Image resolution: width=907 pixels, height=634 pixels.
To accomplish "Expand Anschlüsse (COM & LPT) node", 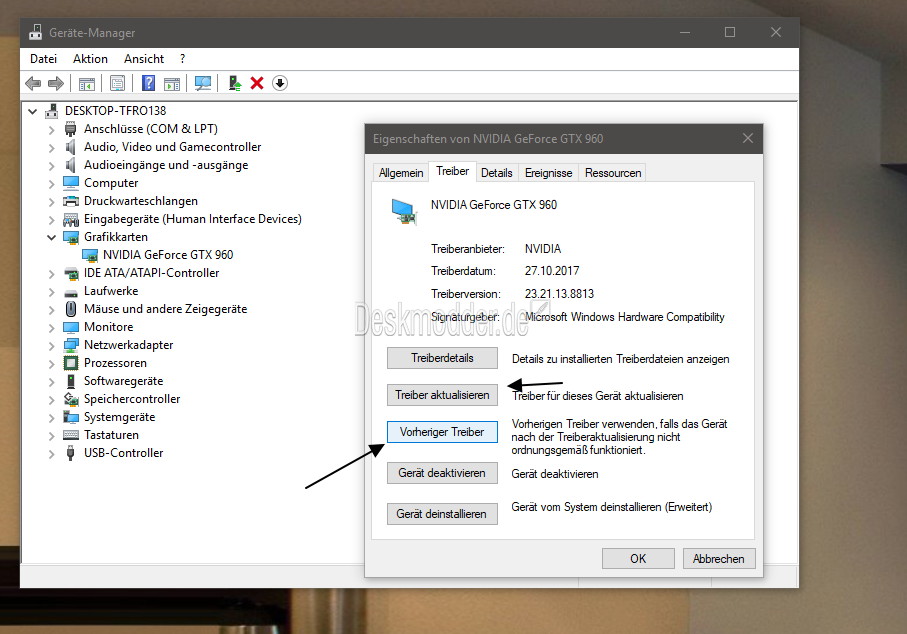I will tap(51, 130).
